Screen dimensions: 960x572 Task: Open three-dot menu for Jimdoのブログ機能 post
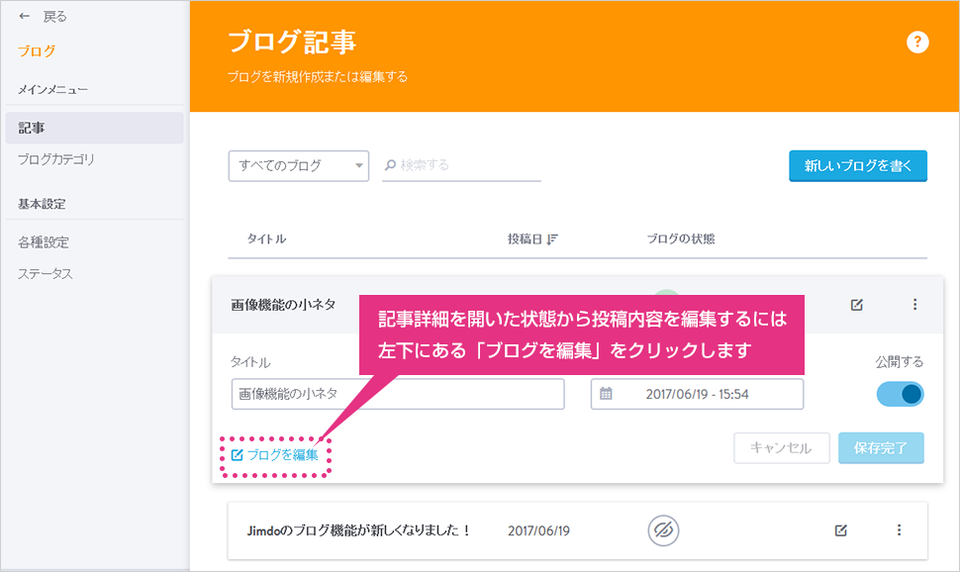point(899,530)
